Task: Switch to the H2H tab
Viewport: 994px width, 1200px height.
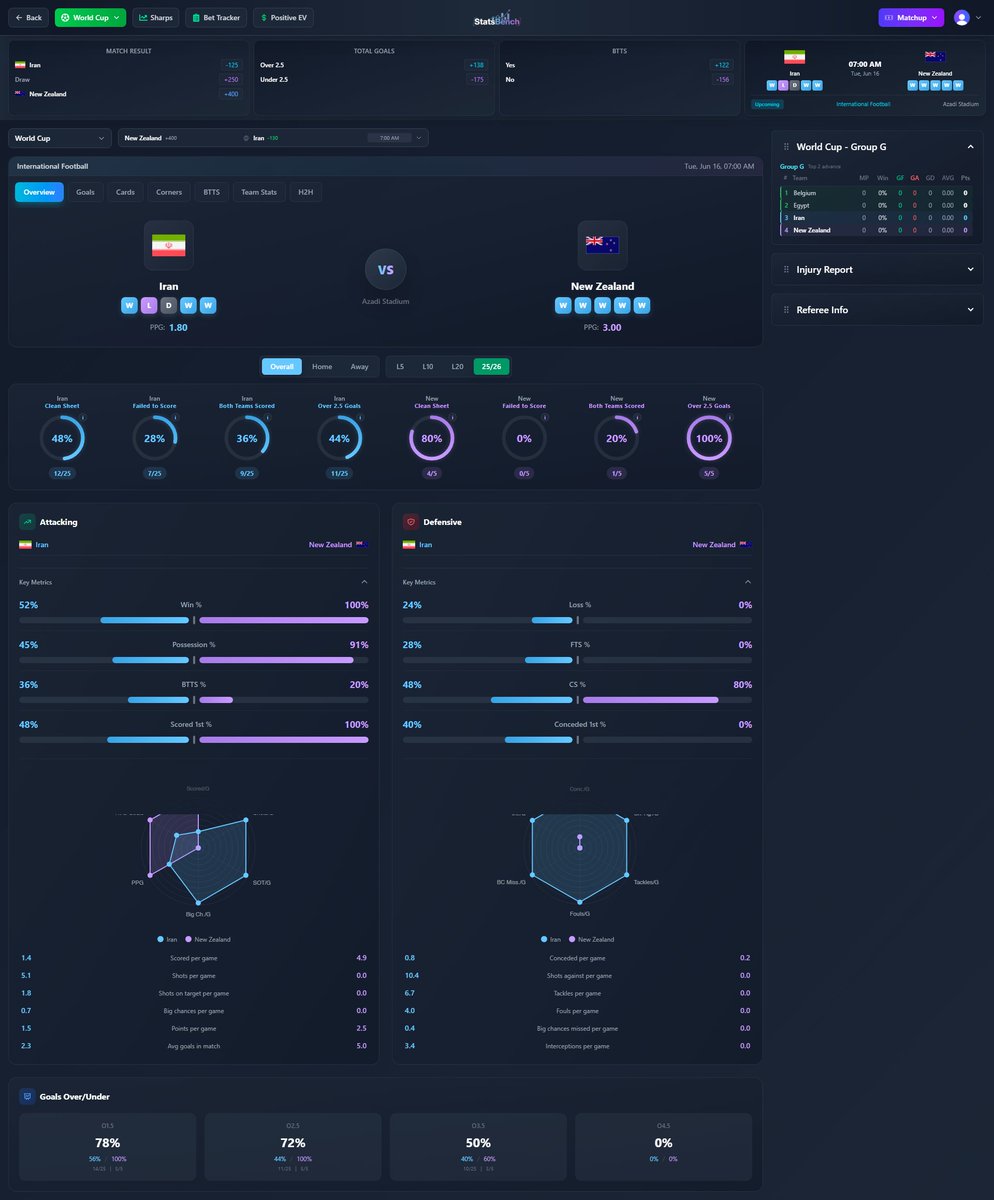Action: [x=306, y=192]
